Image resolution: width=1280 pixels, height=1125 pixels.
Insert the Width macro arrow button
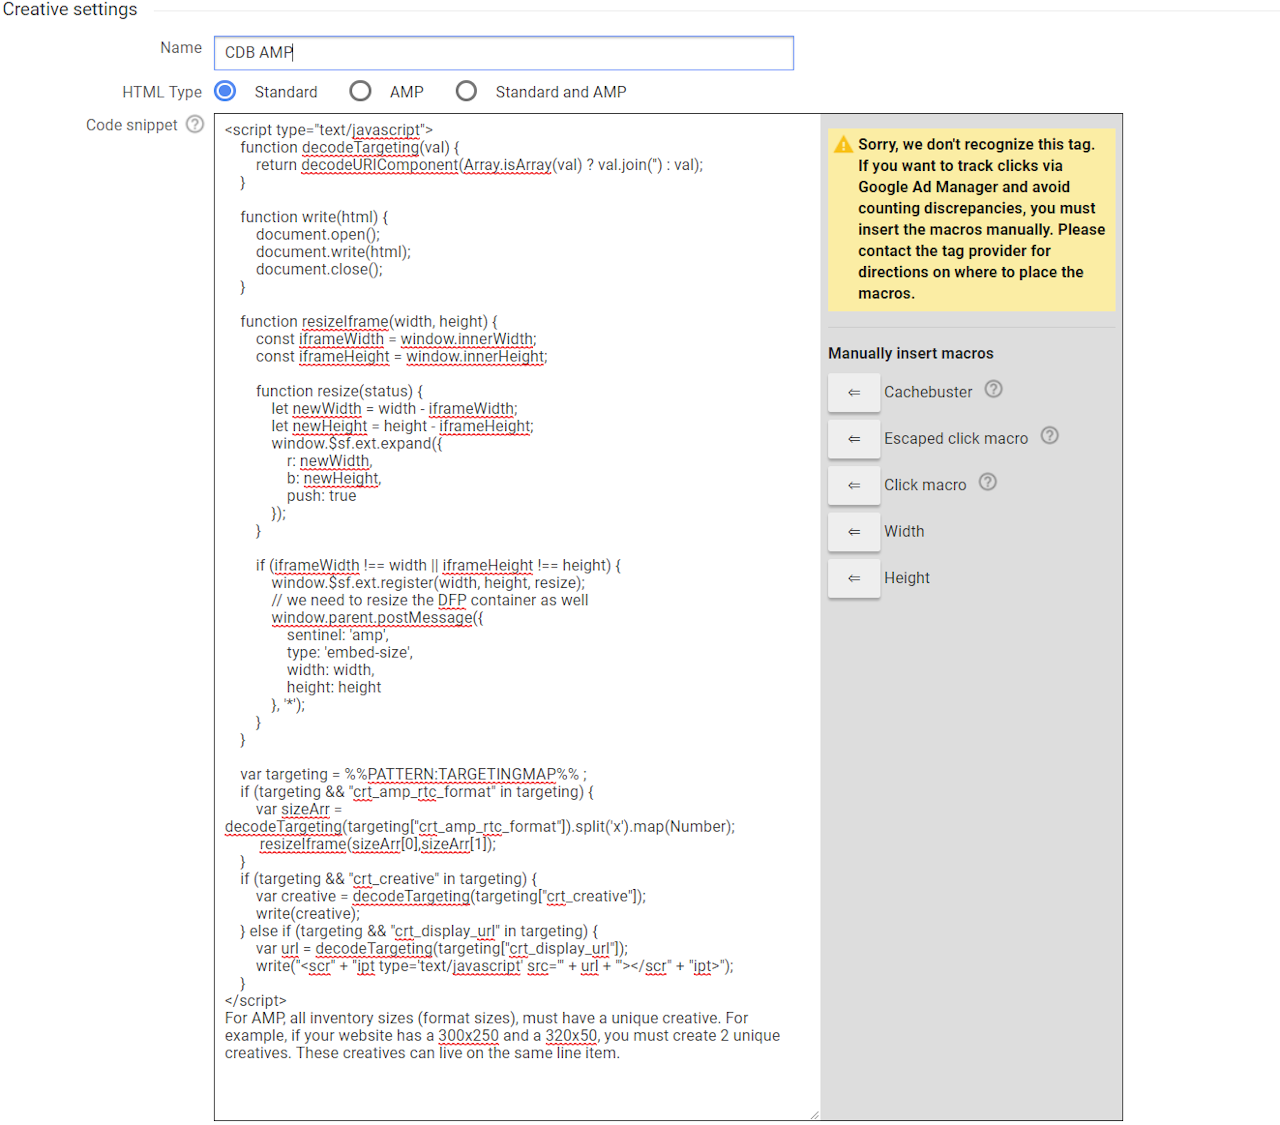pos(854,531)
